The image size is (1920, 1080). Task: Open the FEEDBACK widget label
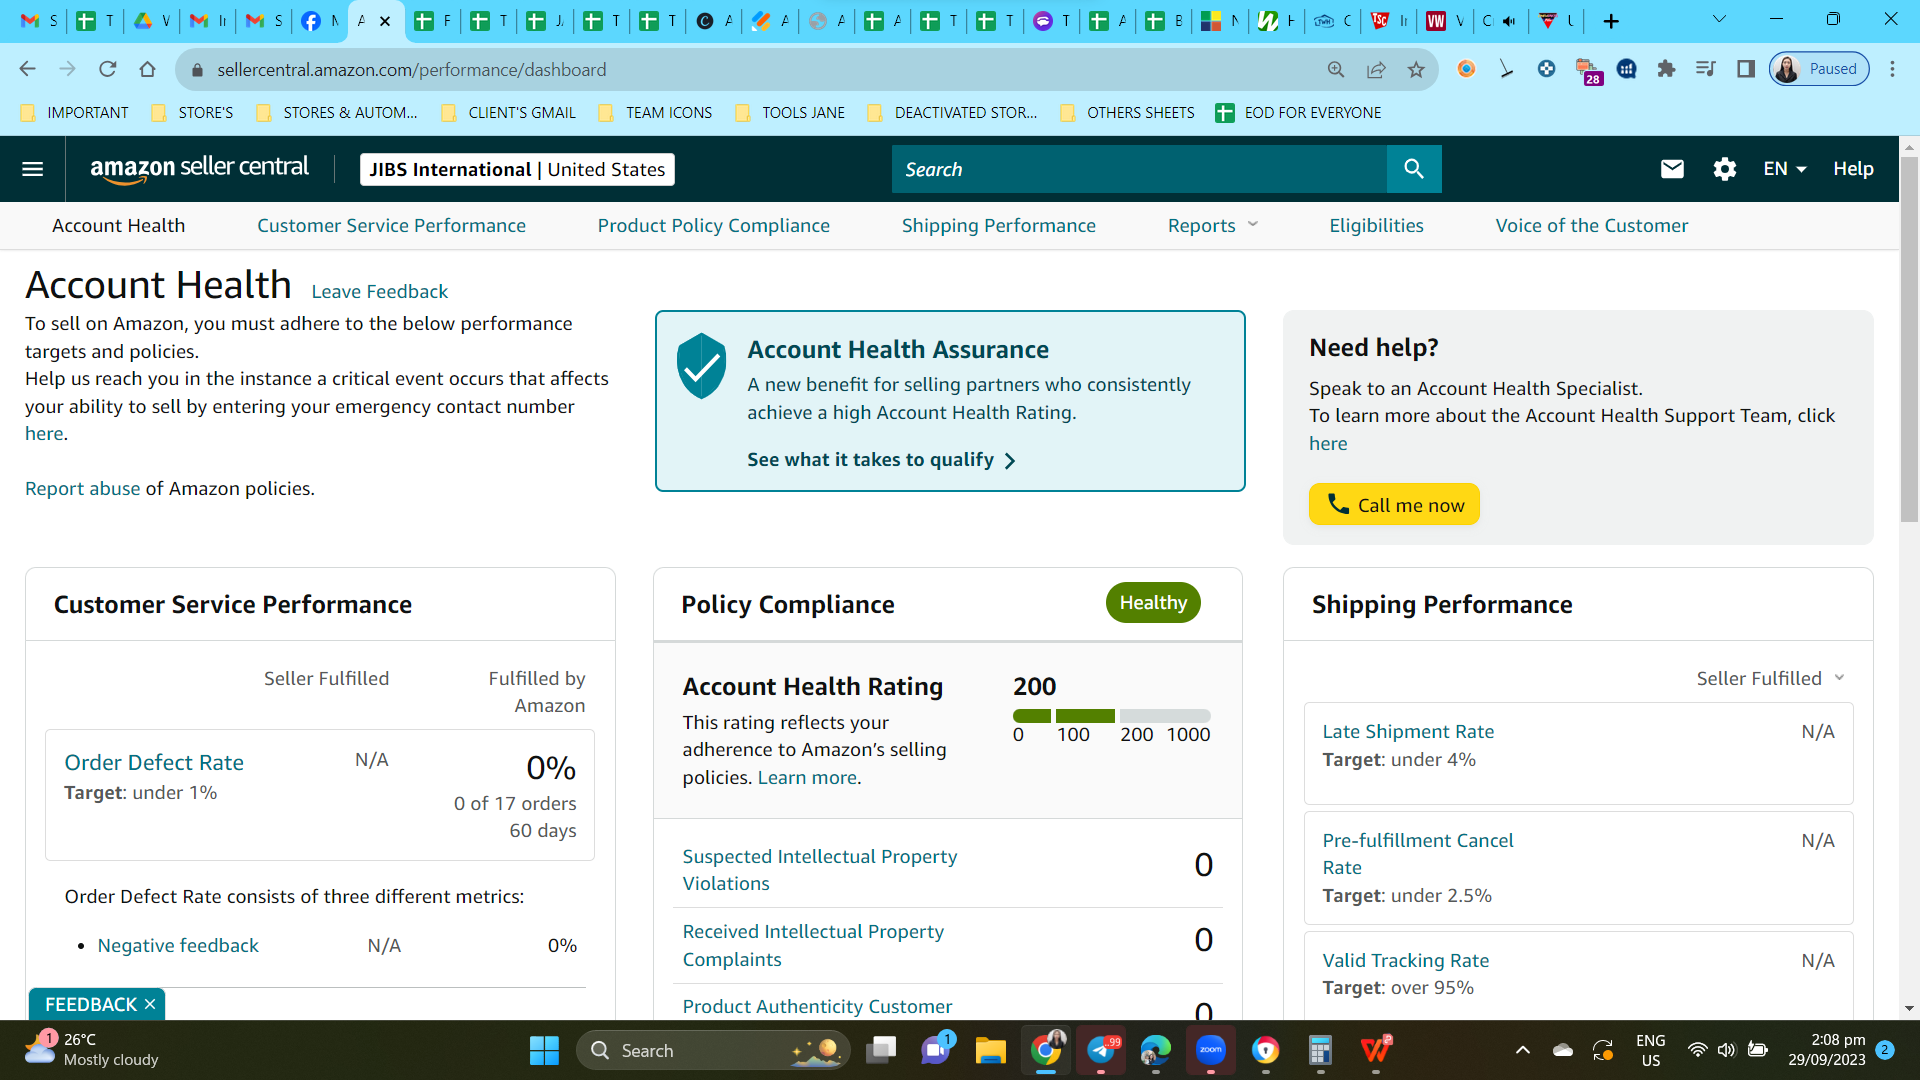90,1004
